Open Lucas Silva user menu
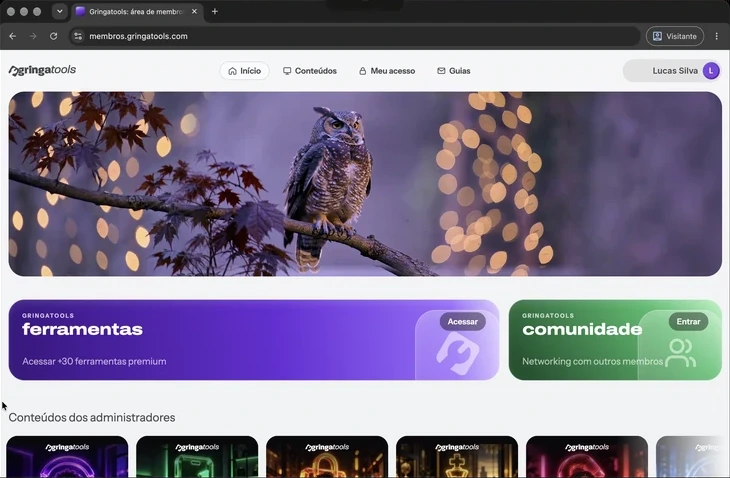The height and width of the screenshot is (478, 730). pyautogui.click(x=672, y=71)
